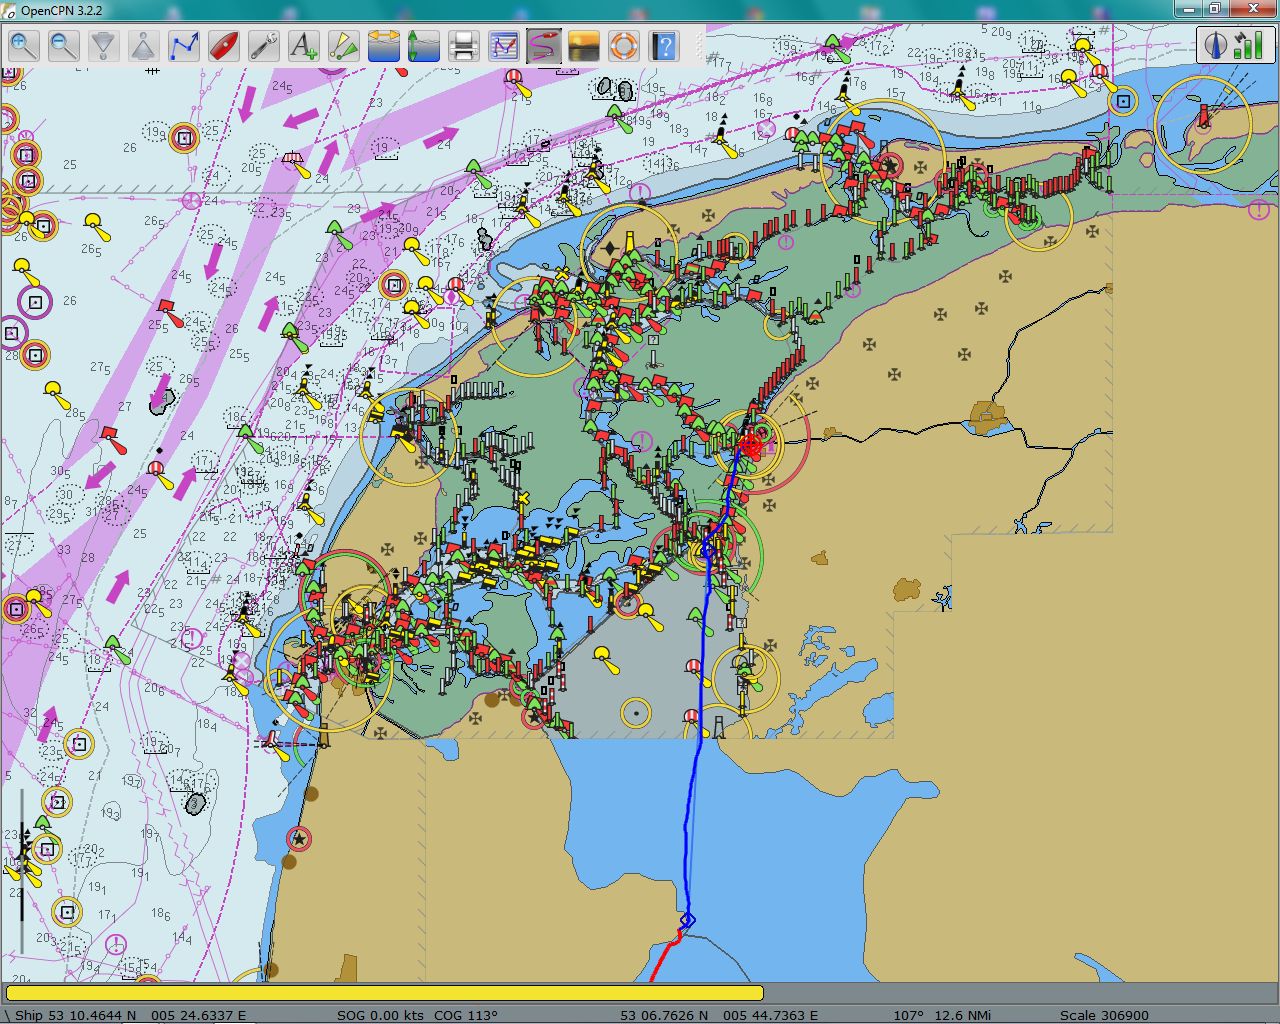Screen dimensions: 1280x1024
Task: Shift to smaller scale chart
Action: click(x=144, y=46)
